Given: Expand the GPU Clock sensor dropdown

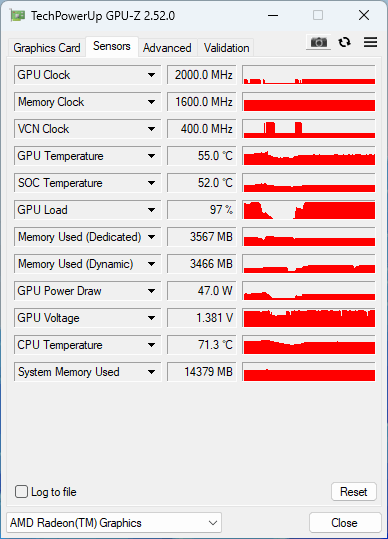Looking at the screenshot, I should click(151, 75).
